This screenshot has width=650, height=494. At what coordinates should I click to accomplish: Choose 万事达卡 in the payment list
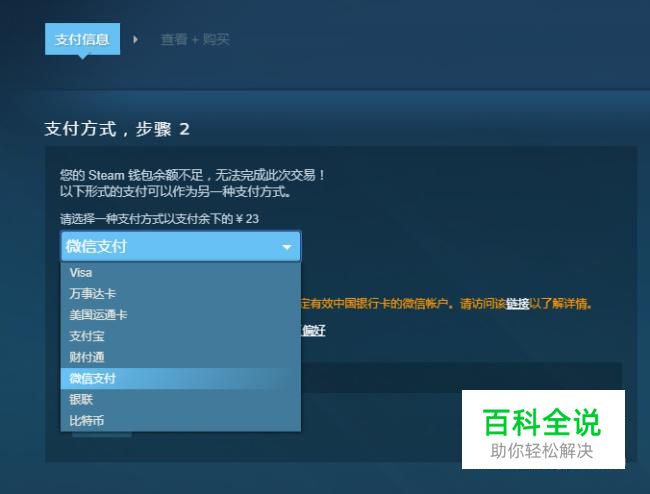click(x=181, y=294)
